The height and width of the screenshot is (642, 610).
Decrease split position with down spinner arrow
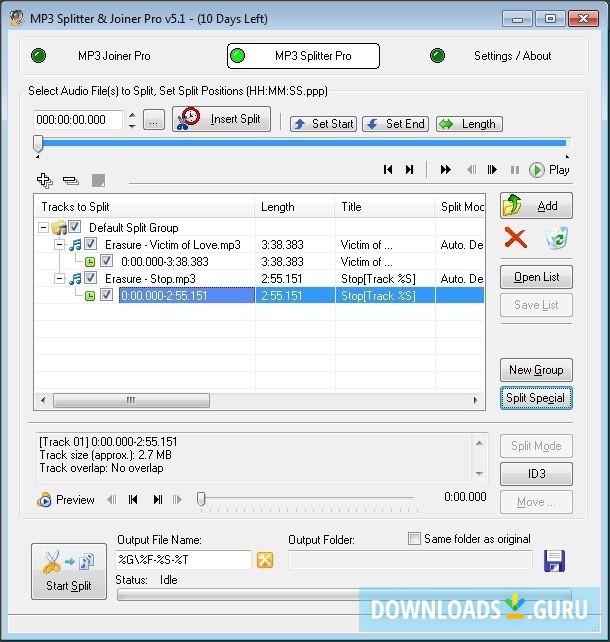[132, 126]
